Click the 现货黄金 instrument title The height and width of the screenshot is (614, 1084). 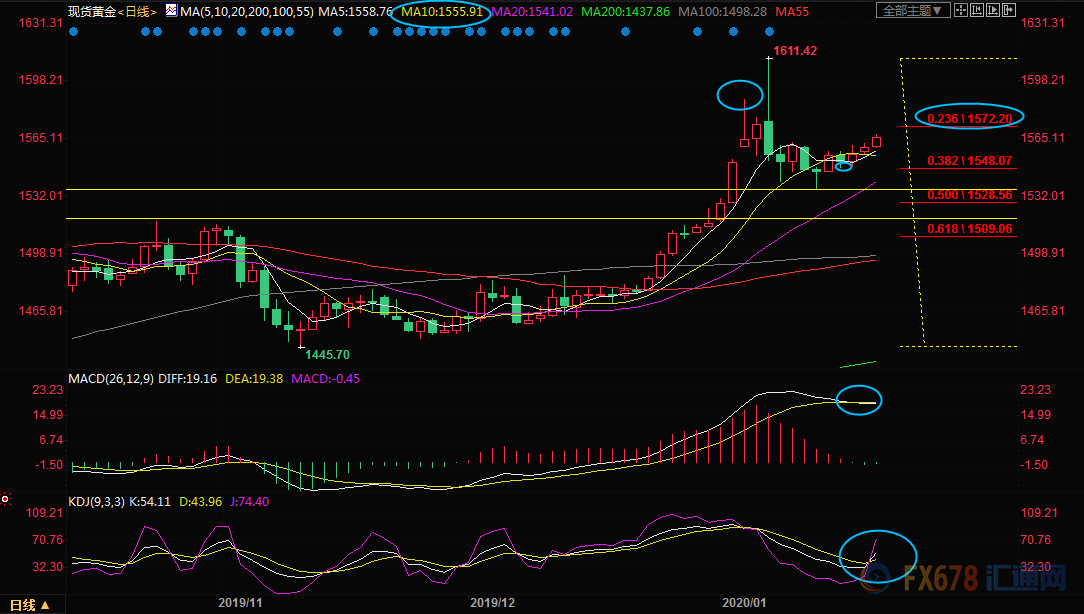click(93, 12)
